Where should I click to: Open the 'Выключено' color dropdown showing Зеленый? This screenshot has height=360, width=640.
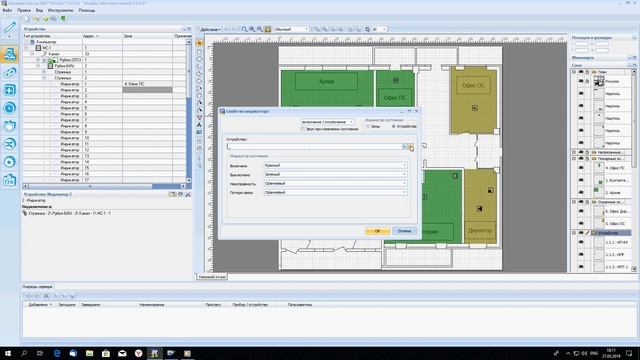(335, 174)
